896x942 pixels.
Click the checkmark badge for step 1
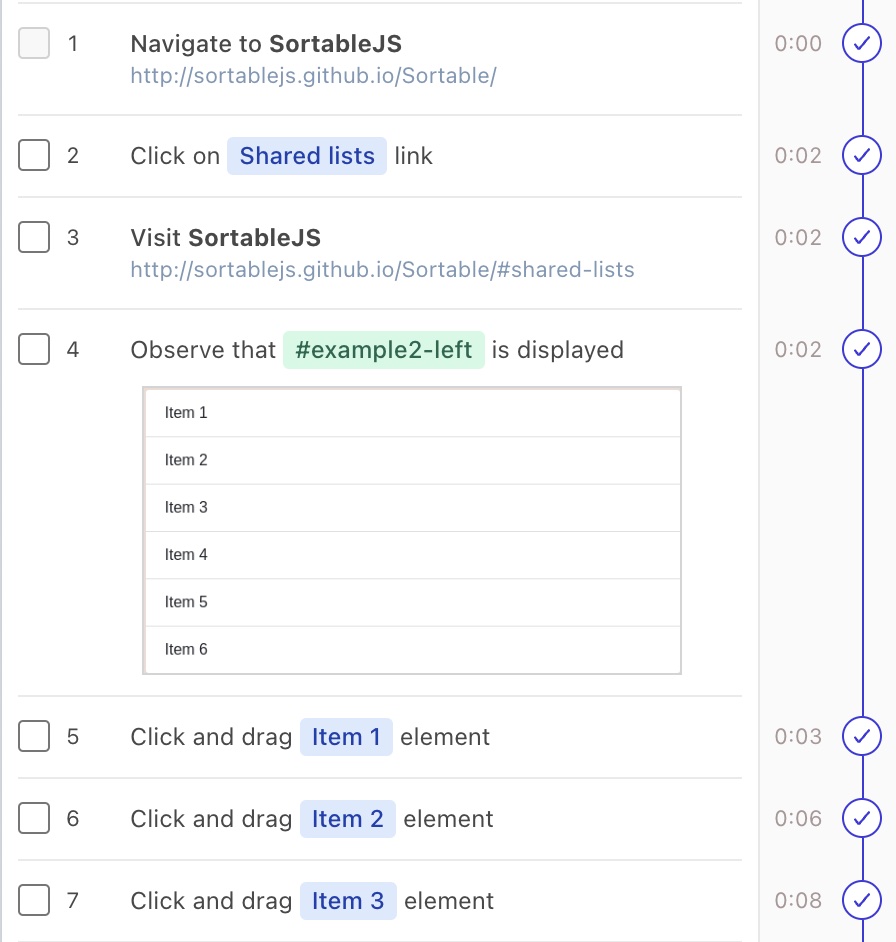tap(862, 44)
